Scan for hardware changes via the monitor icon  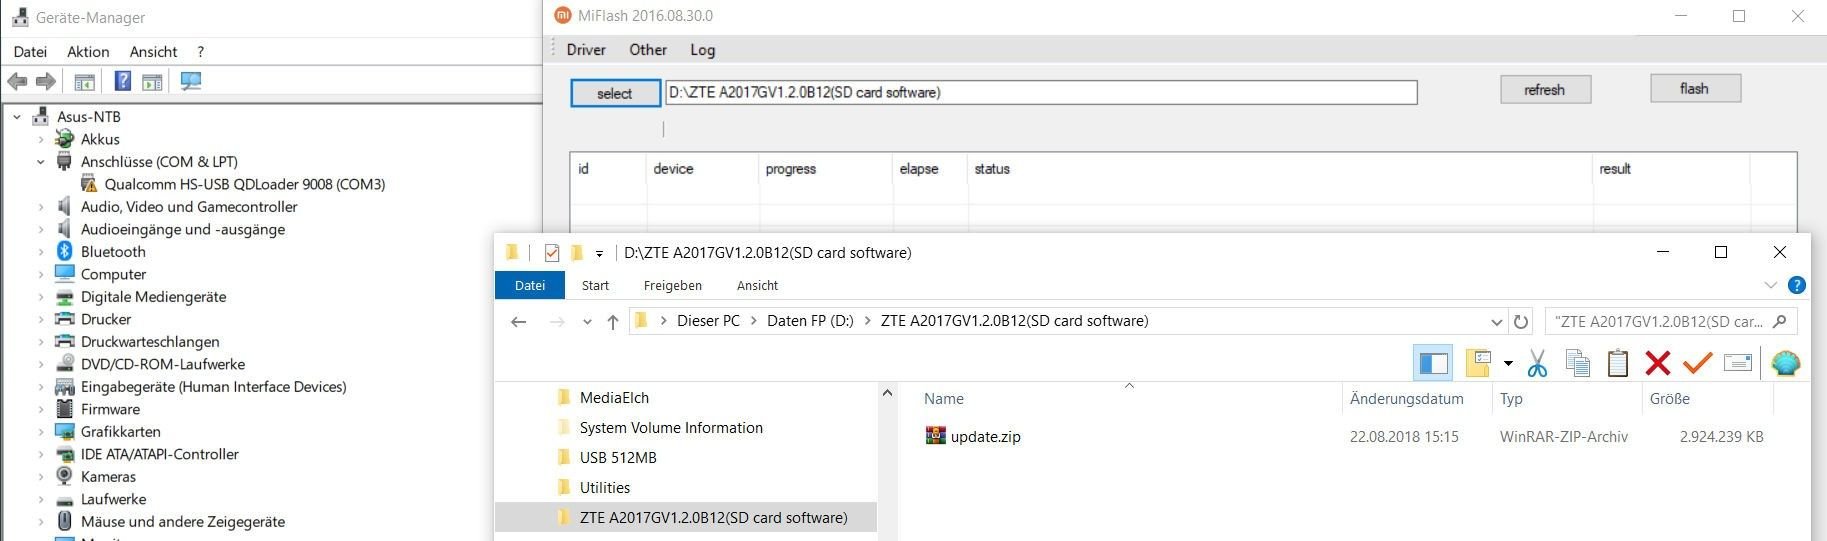[x=191, y=81]
